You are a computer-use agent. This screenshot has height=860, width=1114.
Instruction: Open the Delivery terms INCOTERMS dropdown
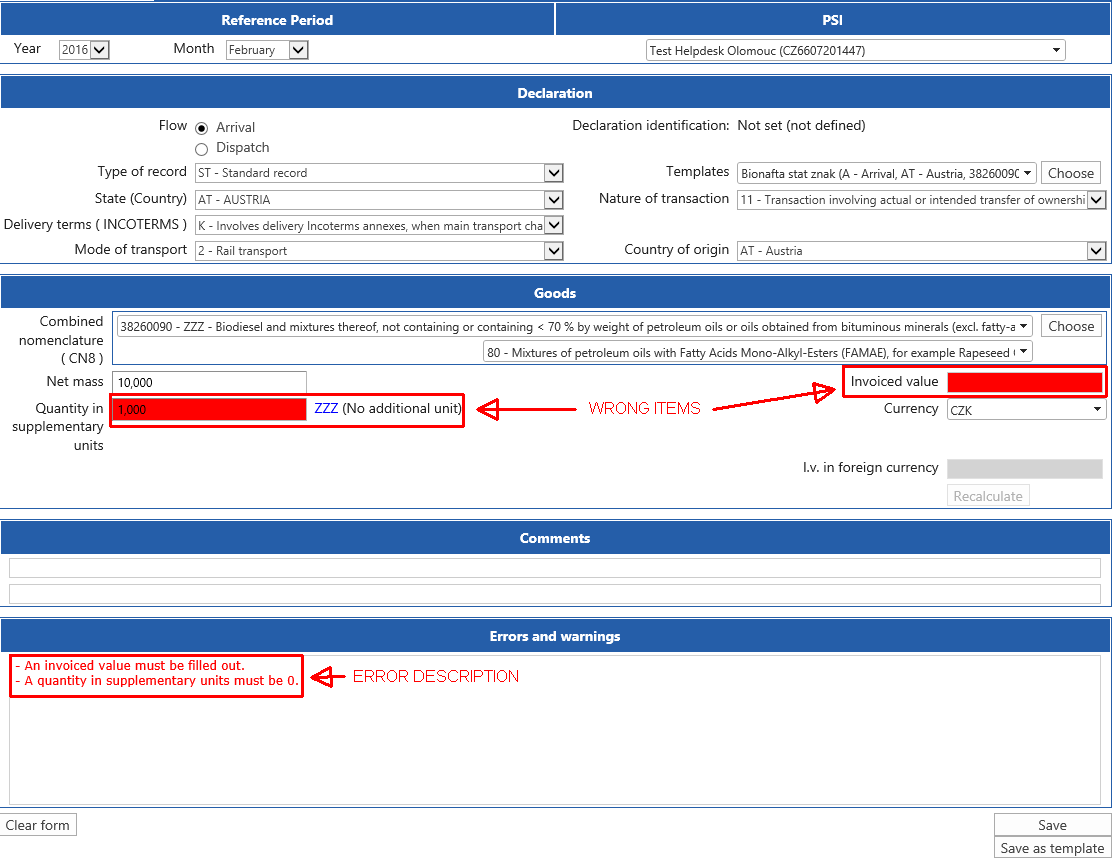coord(379,225)
